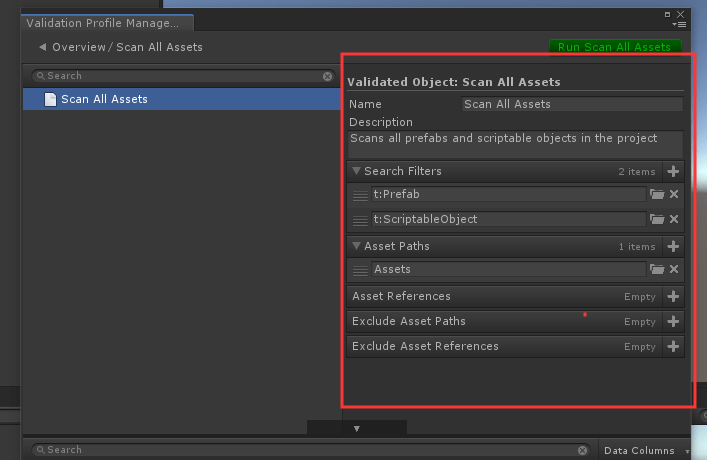Go back to Overview via breadcrumb arrow
Image resolution: width=707 pixels, height=460 pixels.
(x=42, y=47)
